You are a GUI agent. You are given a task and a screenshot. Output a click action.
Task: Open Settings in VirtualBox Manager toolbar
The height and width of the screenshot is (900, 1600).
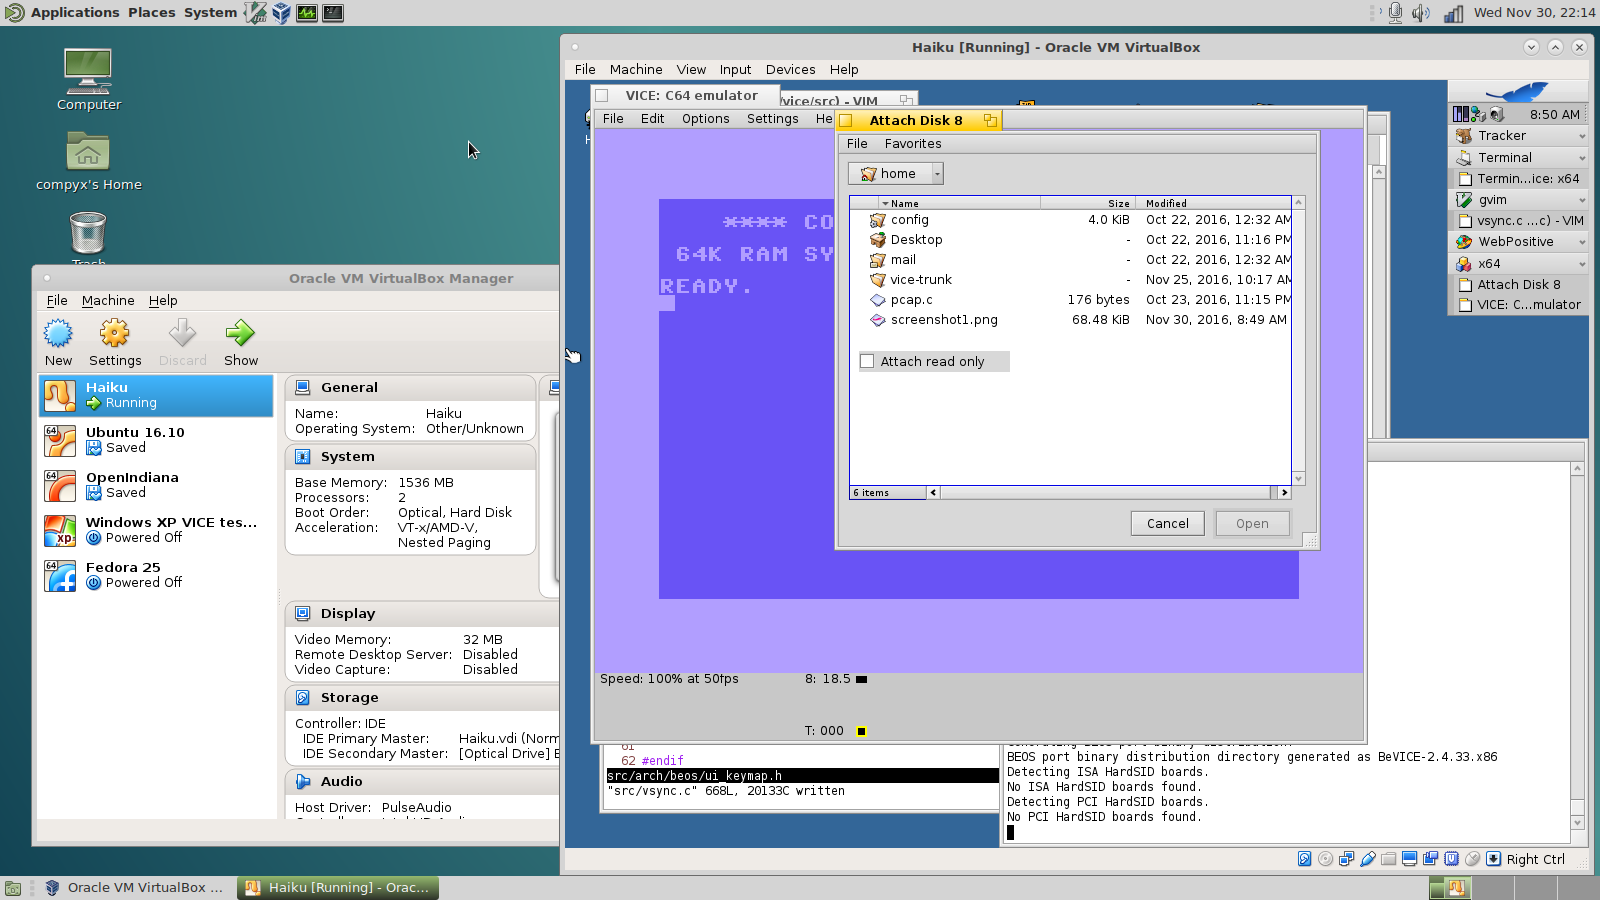pos(115,342)
